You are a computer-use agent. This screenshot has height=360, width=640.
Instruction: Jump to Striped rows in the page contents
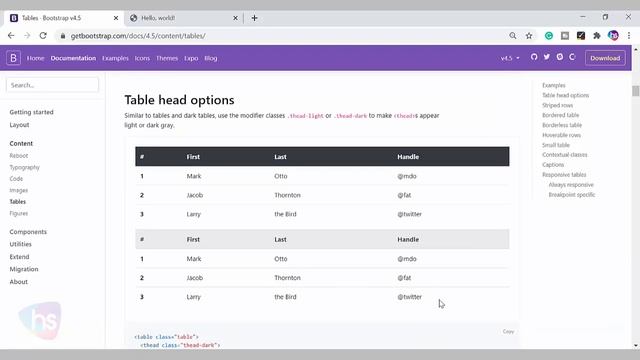(x=558, y=105)
